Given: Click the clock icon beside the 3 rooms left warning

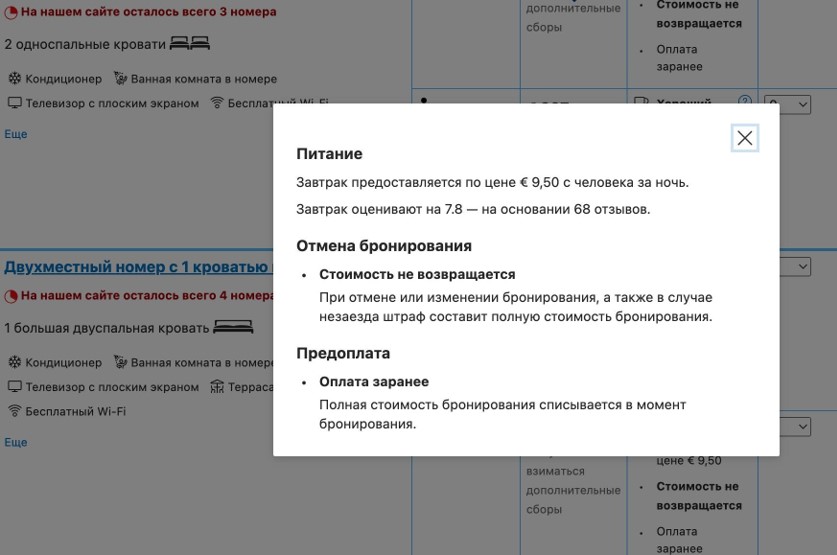Looking at the screenshot, I should 11,13.
